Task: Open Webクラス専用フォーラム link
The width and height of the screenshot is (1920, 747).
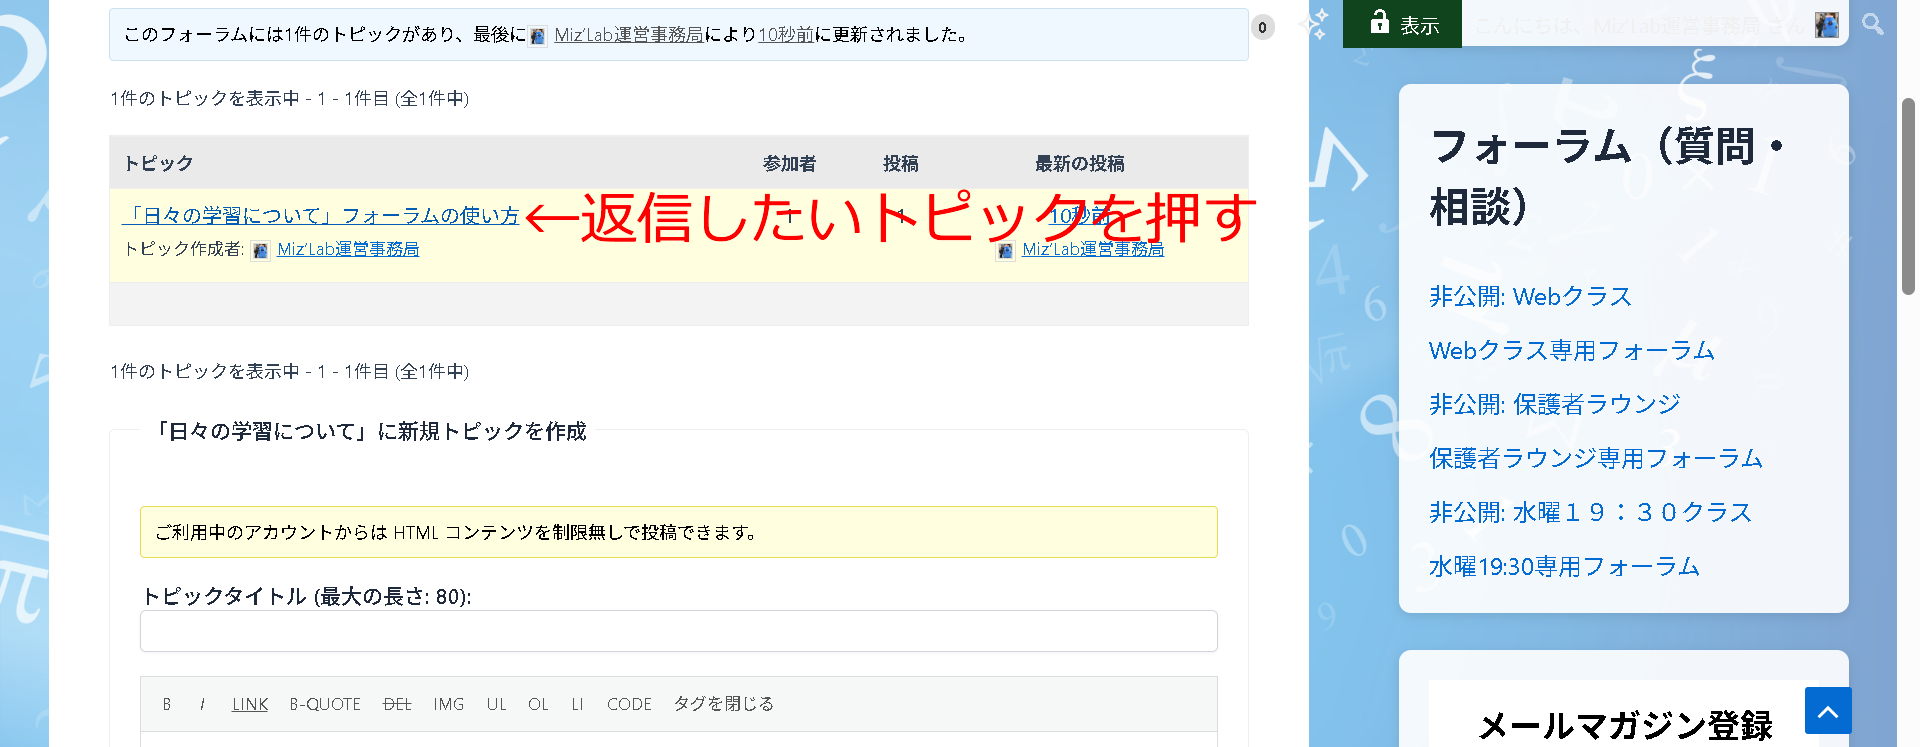Action: [x=1571, y=350]
